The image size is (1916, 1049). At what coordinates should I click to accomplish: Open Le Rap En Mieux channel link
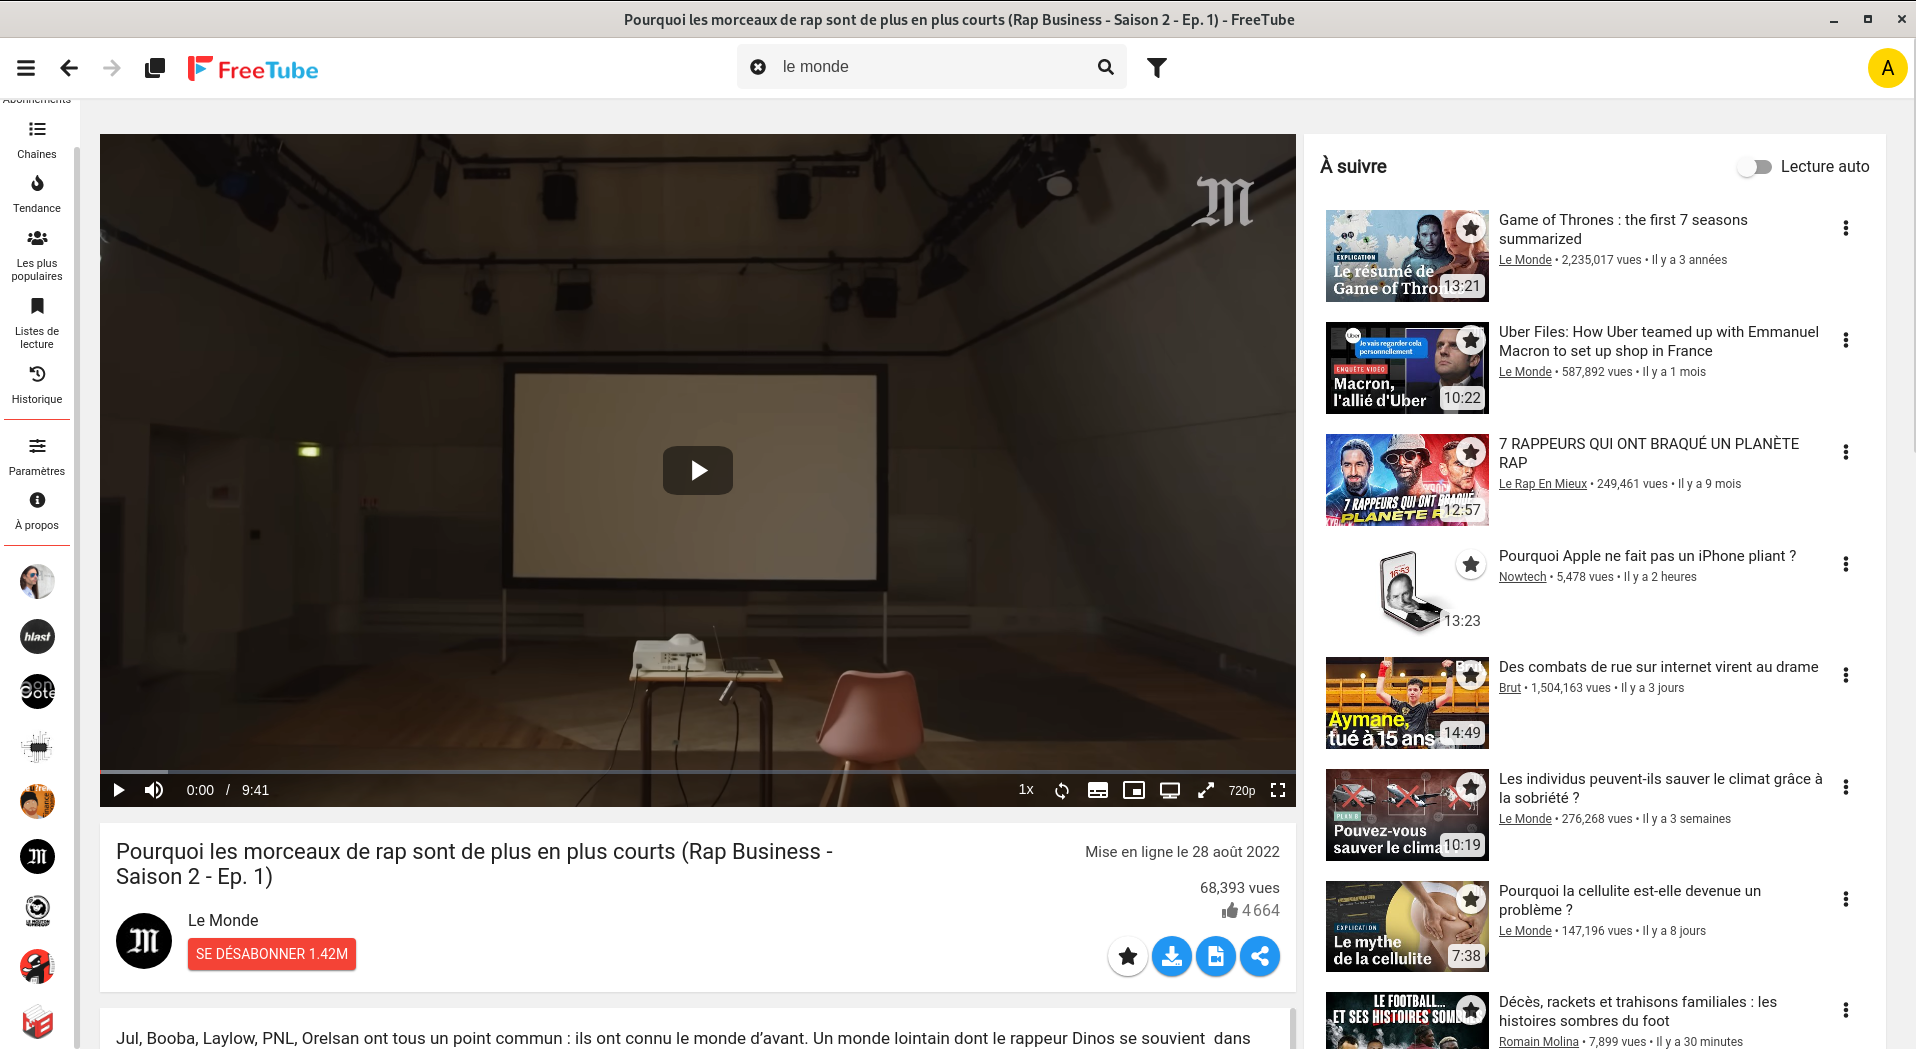pyautogui.click(x=1543, y=484)
